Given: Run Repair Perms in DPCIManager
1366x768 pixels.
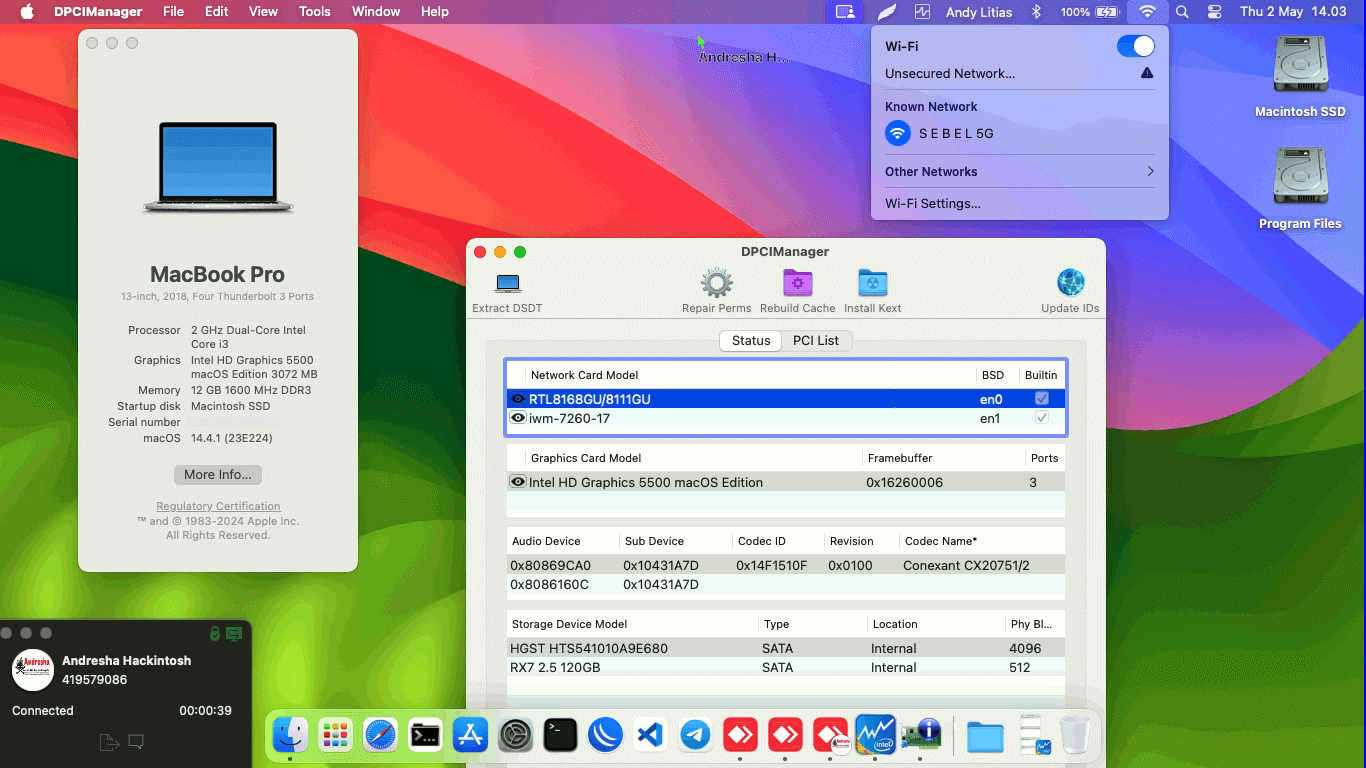Looking at the screenshot, I should pos(716,286).
